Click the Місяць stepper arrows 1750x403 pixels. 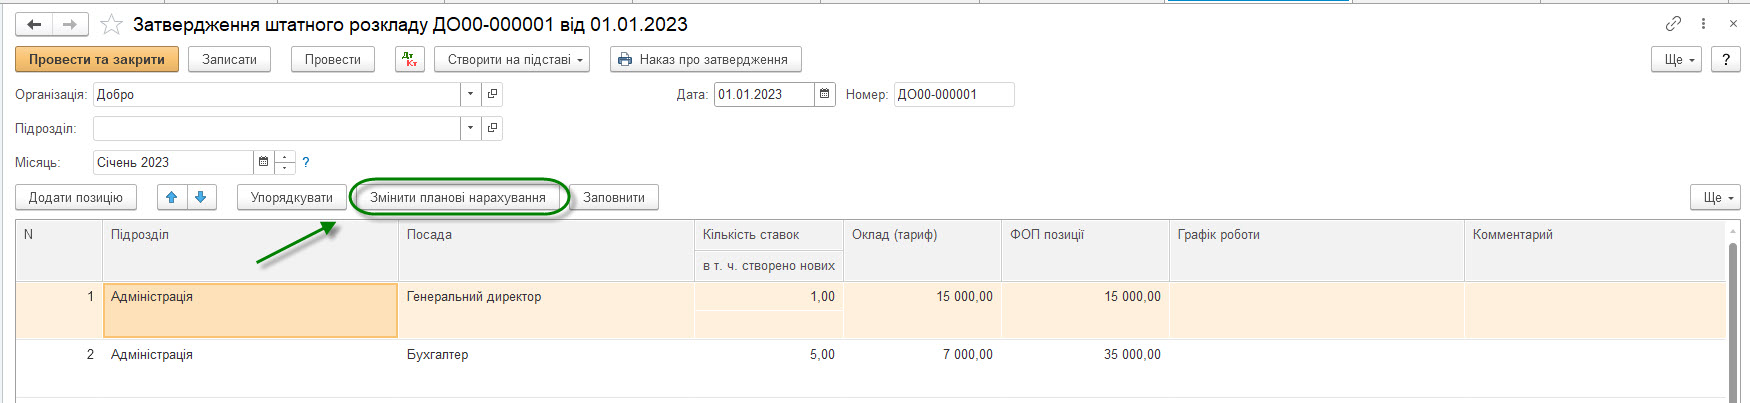pyautogui.click(x=285, y=162)
